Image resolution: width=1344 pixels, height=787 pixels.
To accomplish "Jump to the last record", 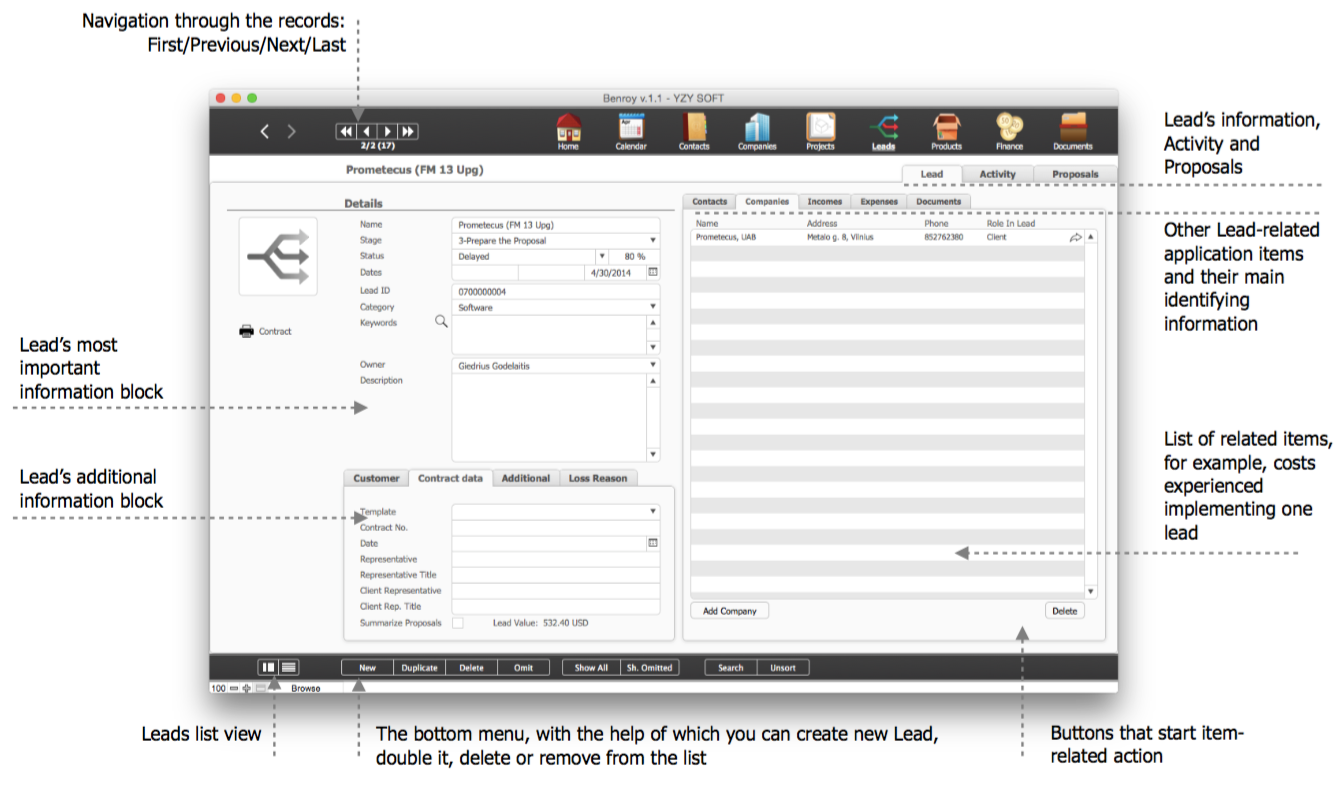I will pos(408,131).
